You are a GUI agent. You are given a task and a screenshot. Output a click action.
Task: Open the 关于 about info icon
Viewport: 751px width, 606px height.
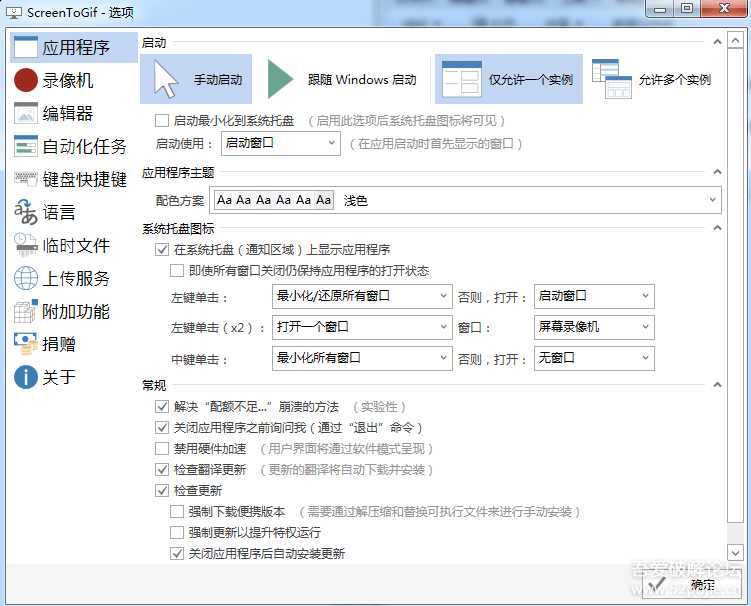point(26,377)
